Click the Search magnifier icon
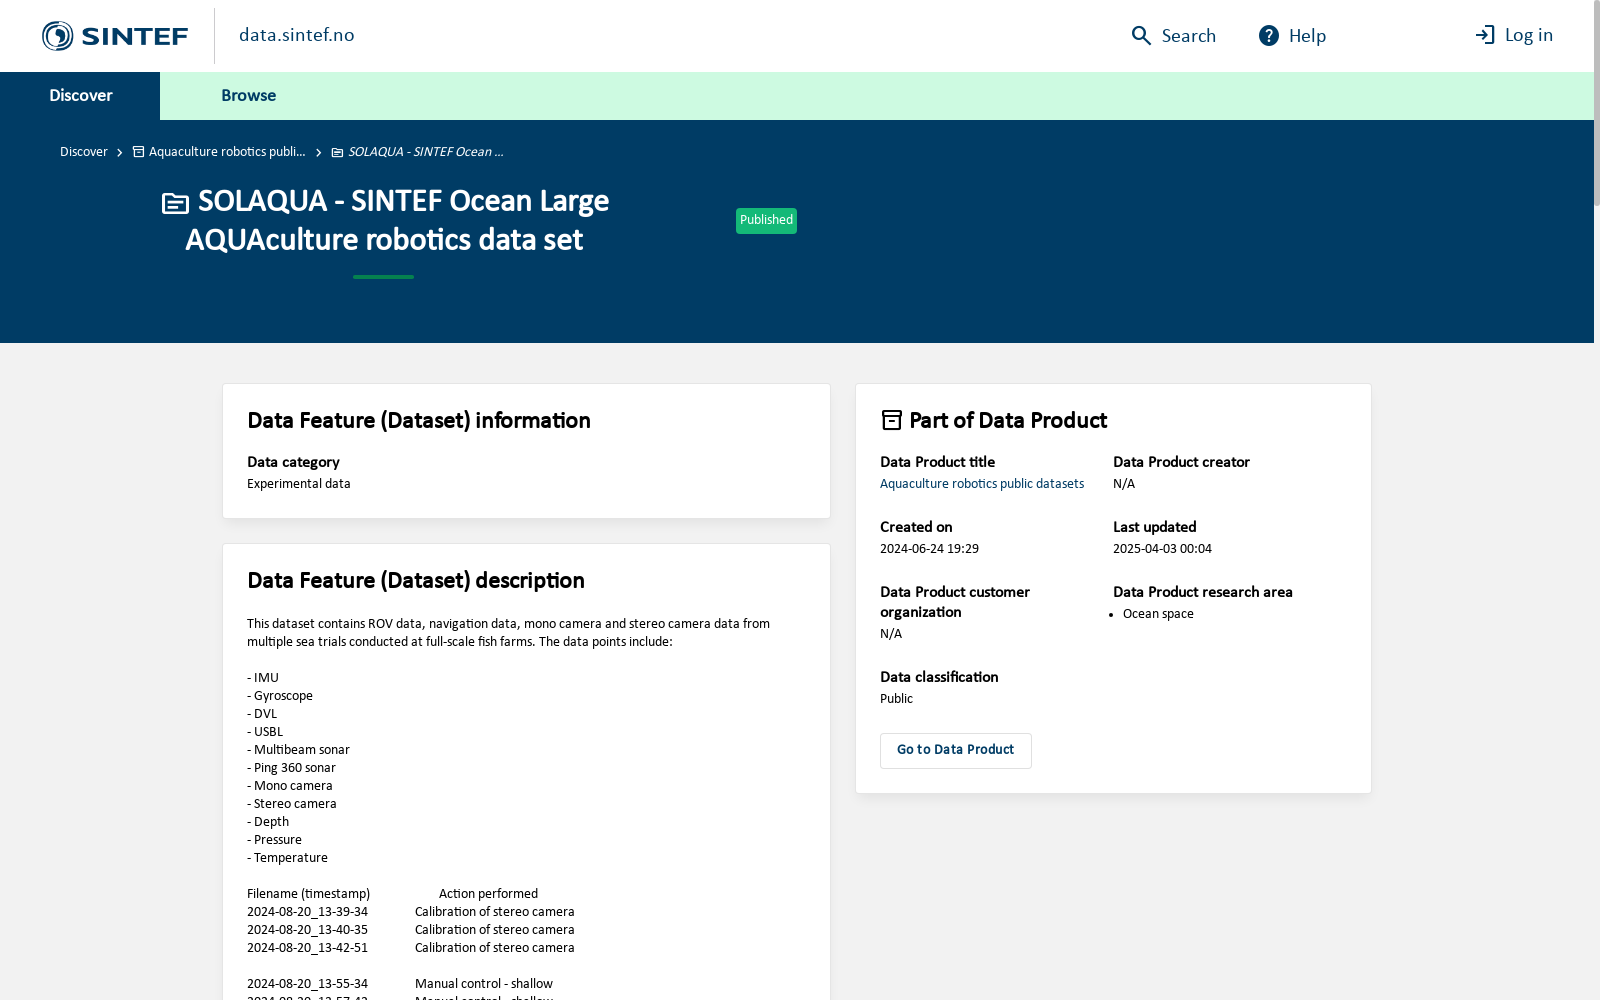Screen dimensions: 1600x1000 pyautogui.click(x=1141, y=36)
